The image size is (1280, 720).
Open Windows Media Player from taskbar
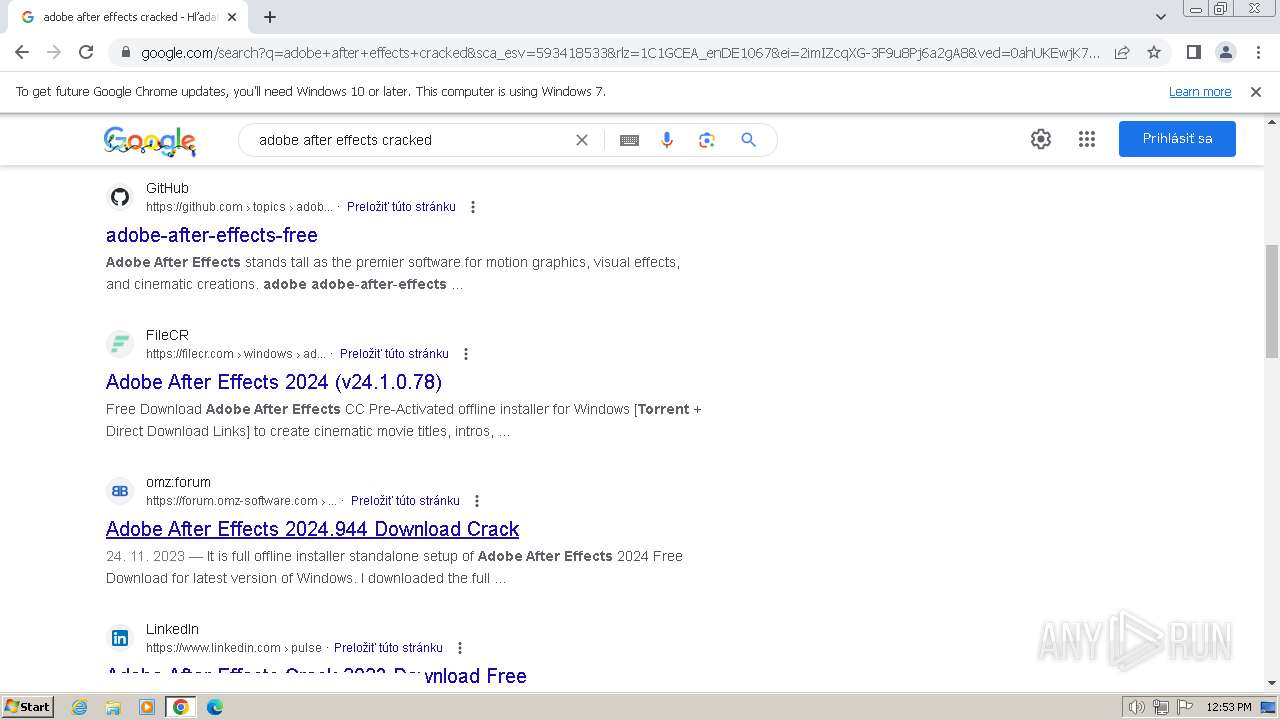(147, 707)
